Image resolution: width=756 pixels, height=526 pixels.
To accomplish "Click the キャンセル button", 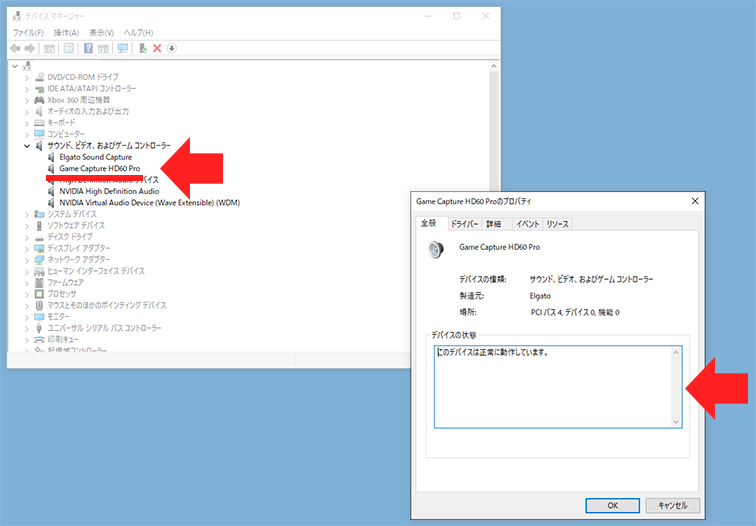I will coord(672,505).
